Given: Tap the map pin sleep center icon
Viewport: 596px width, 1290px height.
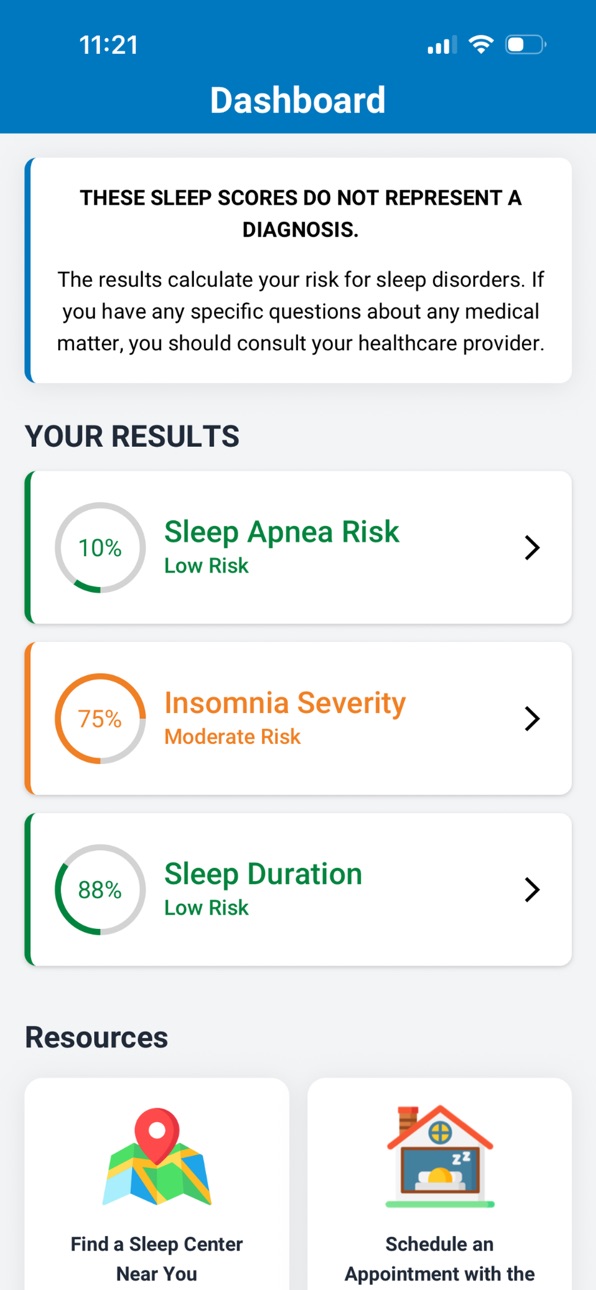Looking at the screenshot, I should click(157, 1155).
